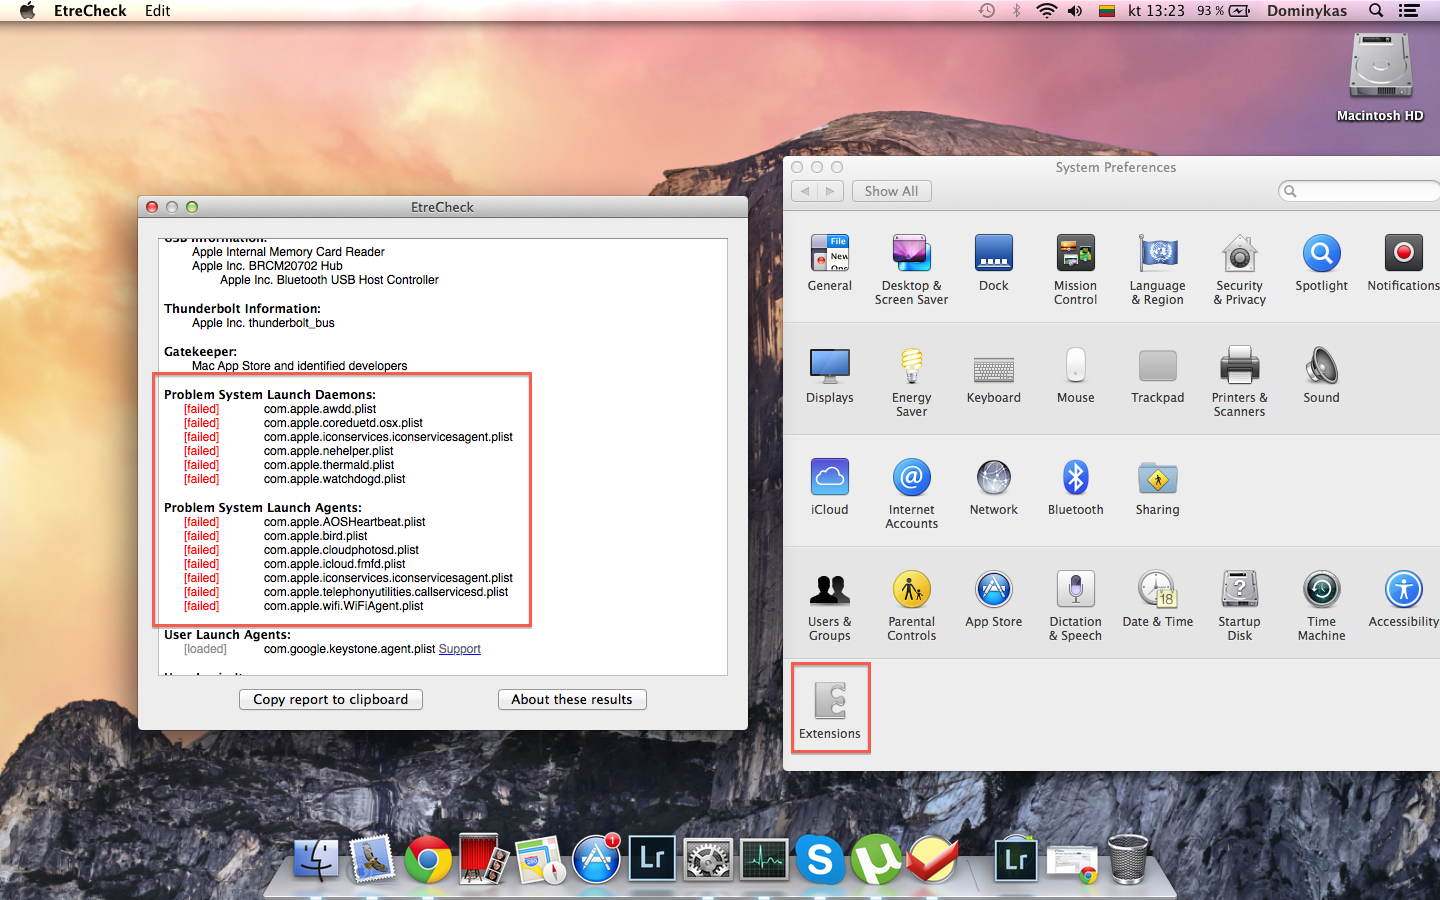The image size is (1440, 900).
Task: Click Copy report to clipboard button
Action: (331, 700)
